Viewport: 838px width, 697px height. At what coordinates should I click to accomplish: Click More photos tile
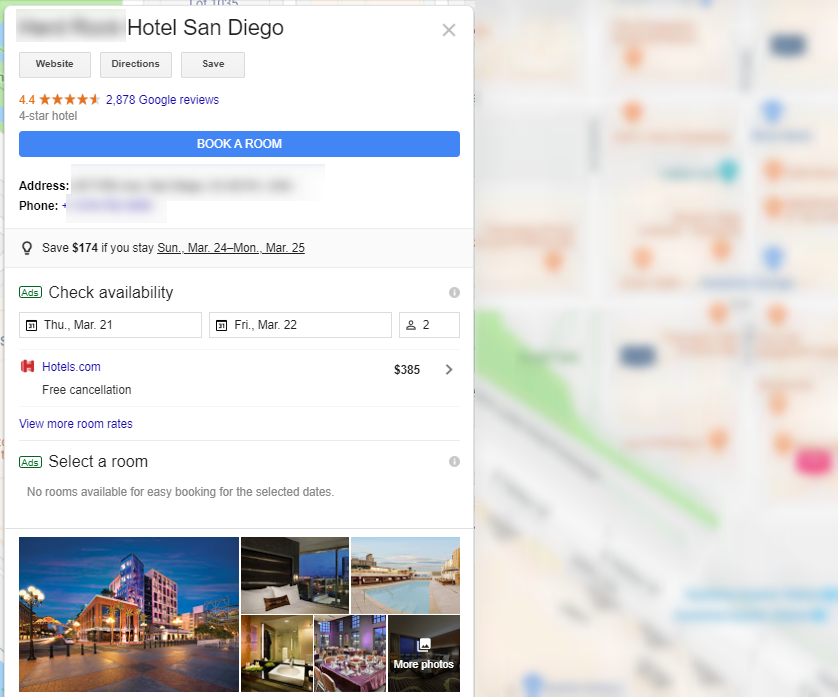(424, 653)
